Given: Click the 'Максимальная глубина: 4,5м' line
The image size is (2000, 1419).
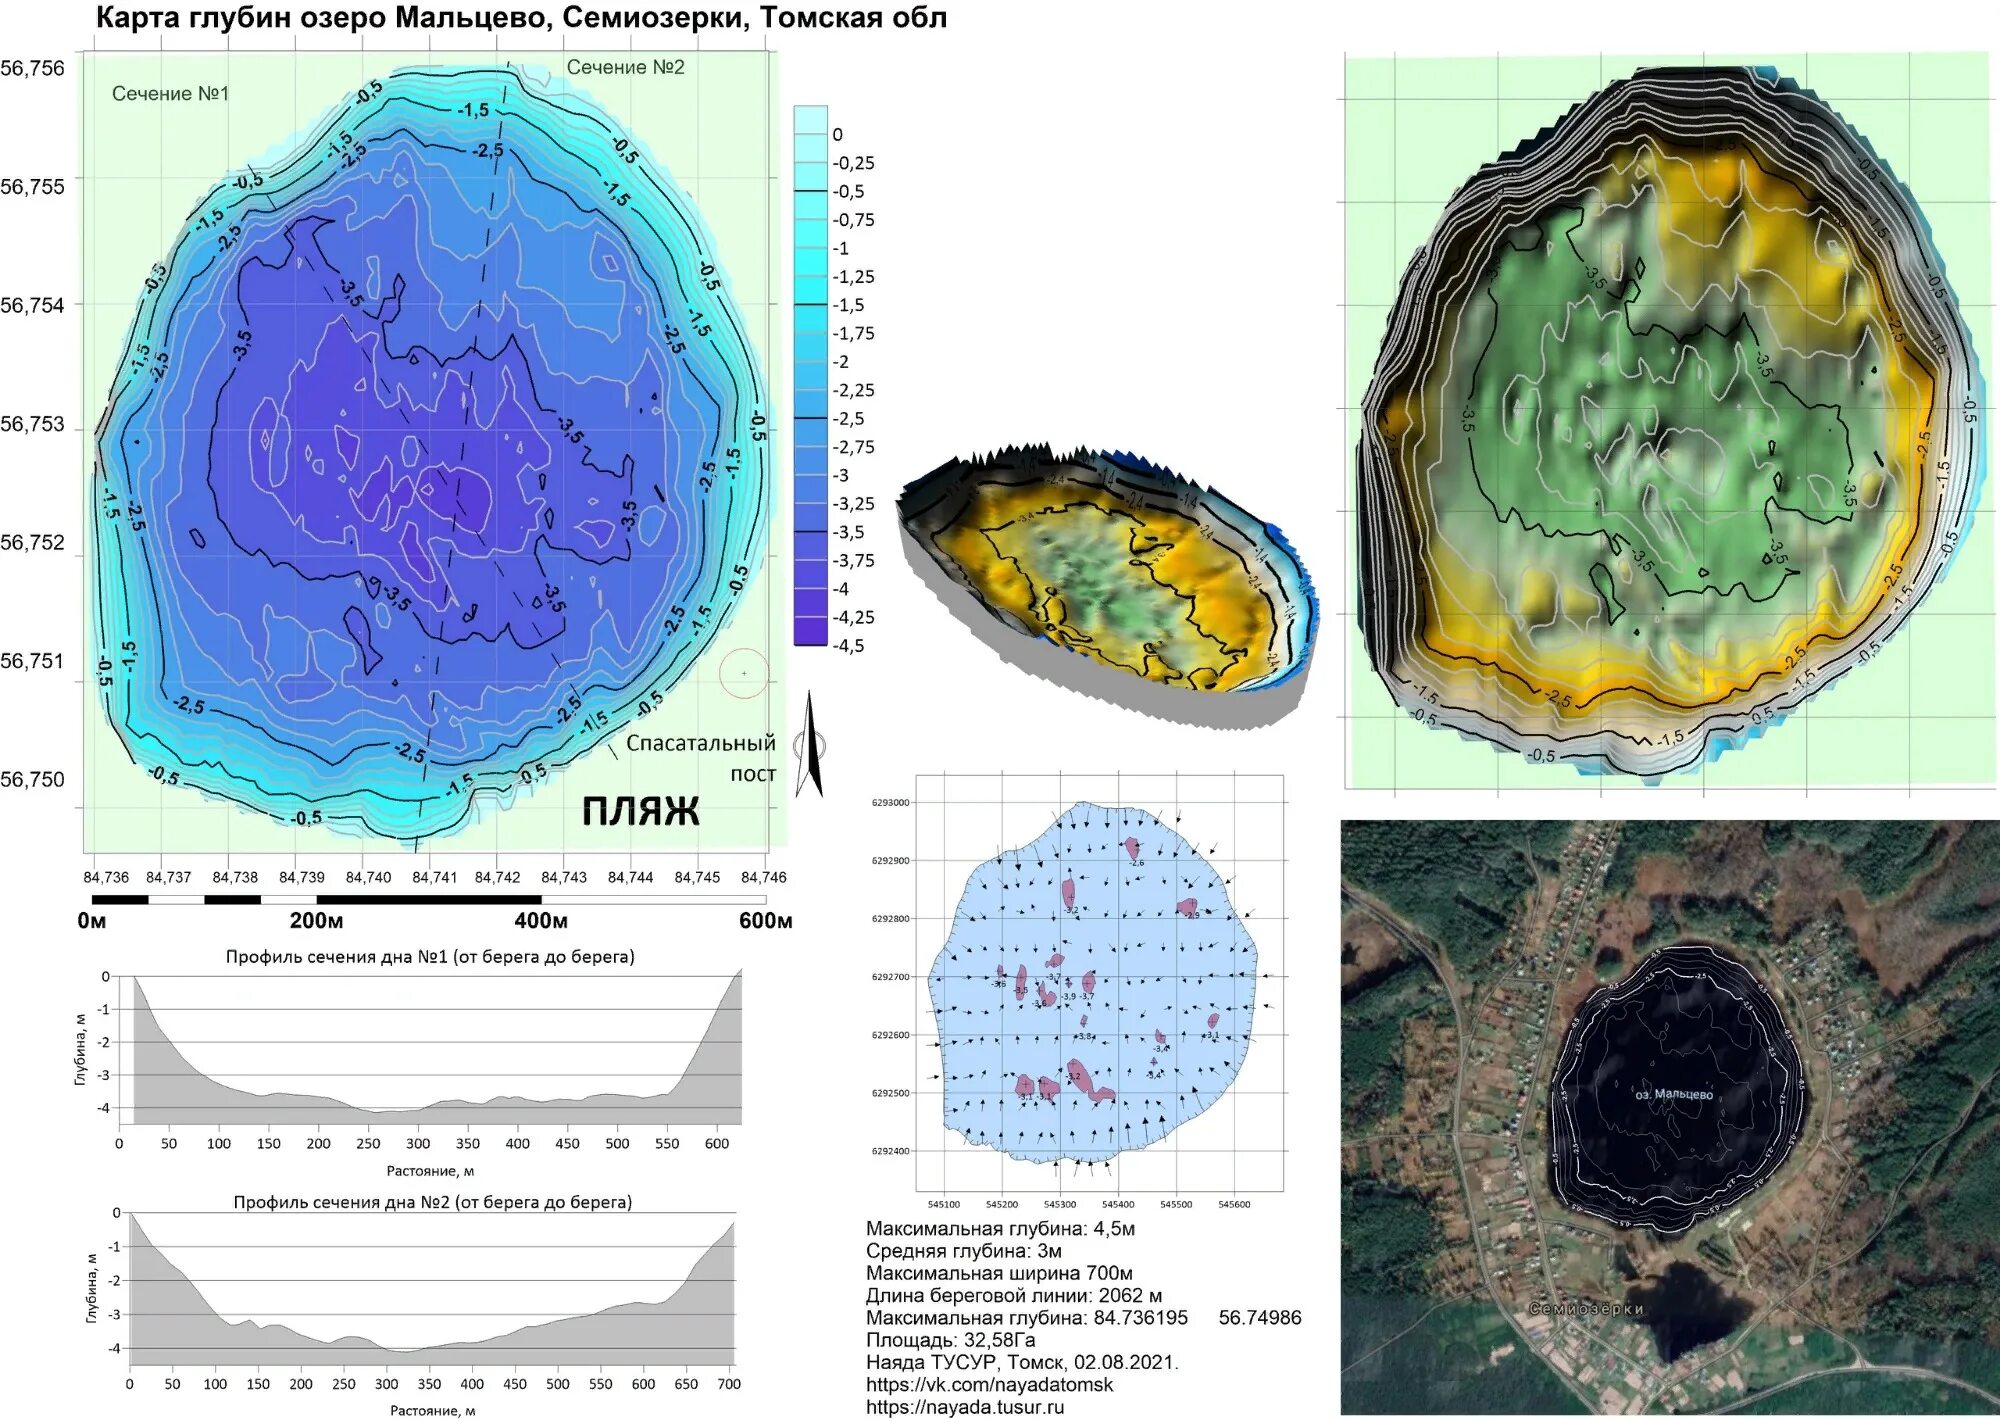Looking at the screenshot, I should [1000, 1228].
